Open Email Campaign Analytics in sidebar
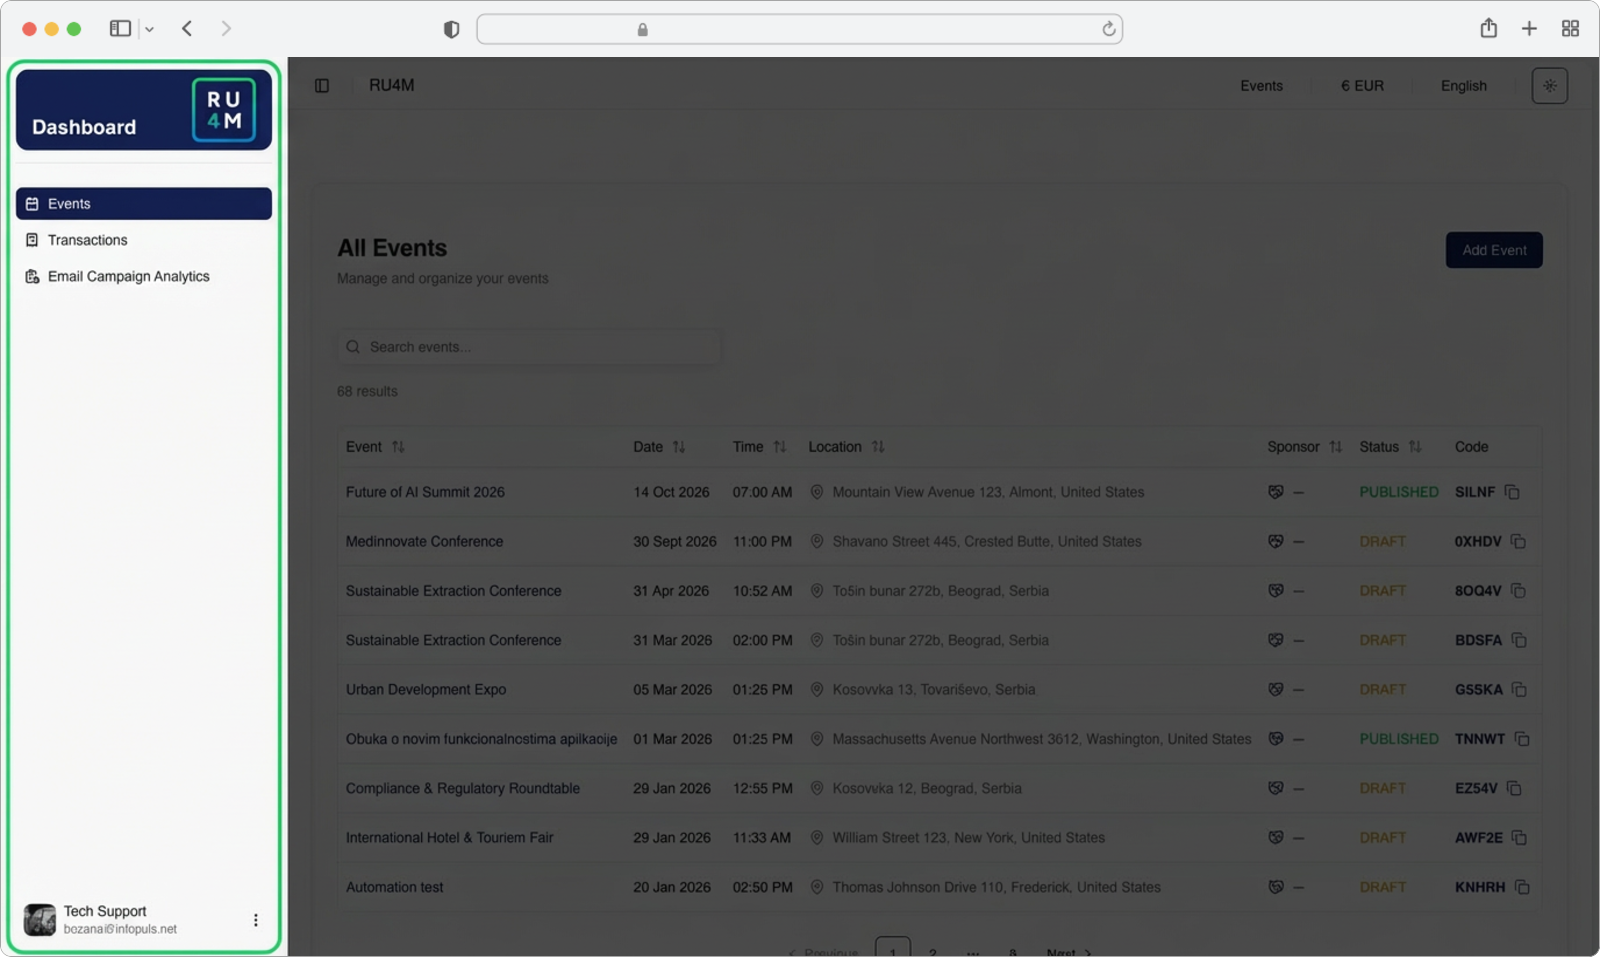The image size is (1600, 957). 128,277
